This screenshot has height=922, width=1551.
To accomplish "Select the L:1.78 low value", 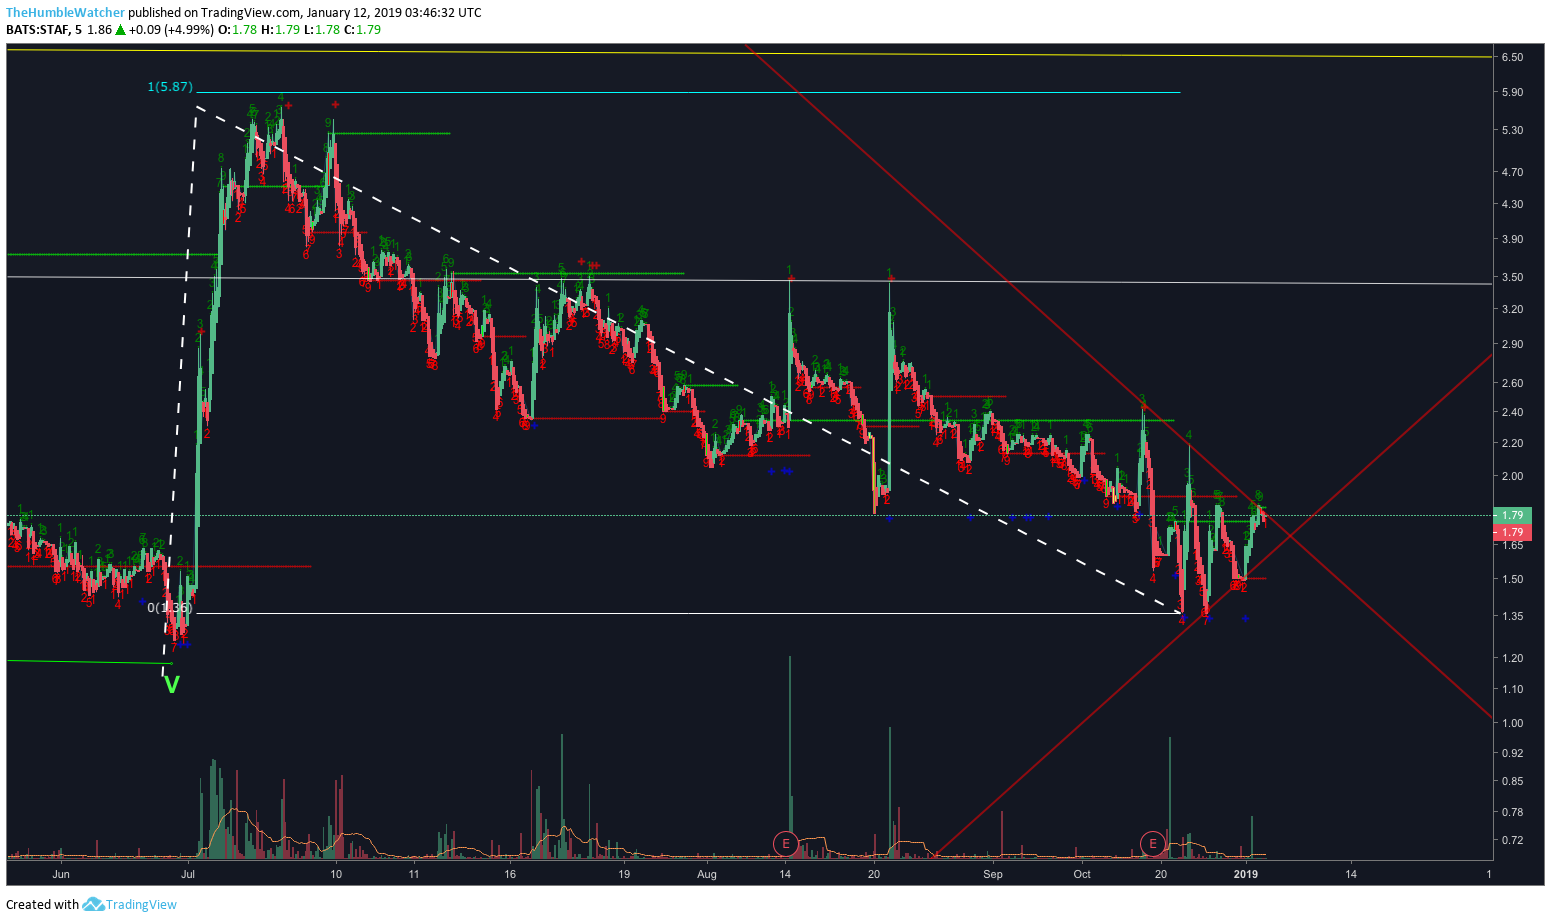I will point(321,30).
